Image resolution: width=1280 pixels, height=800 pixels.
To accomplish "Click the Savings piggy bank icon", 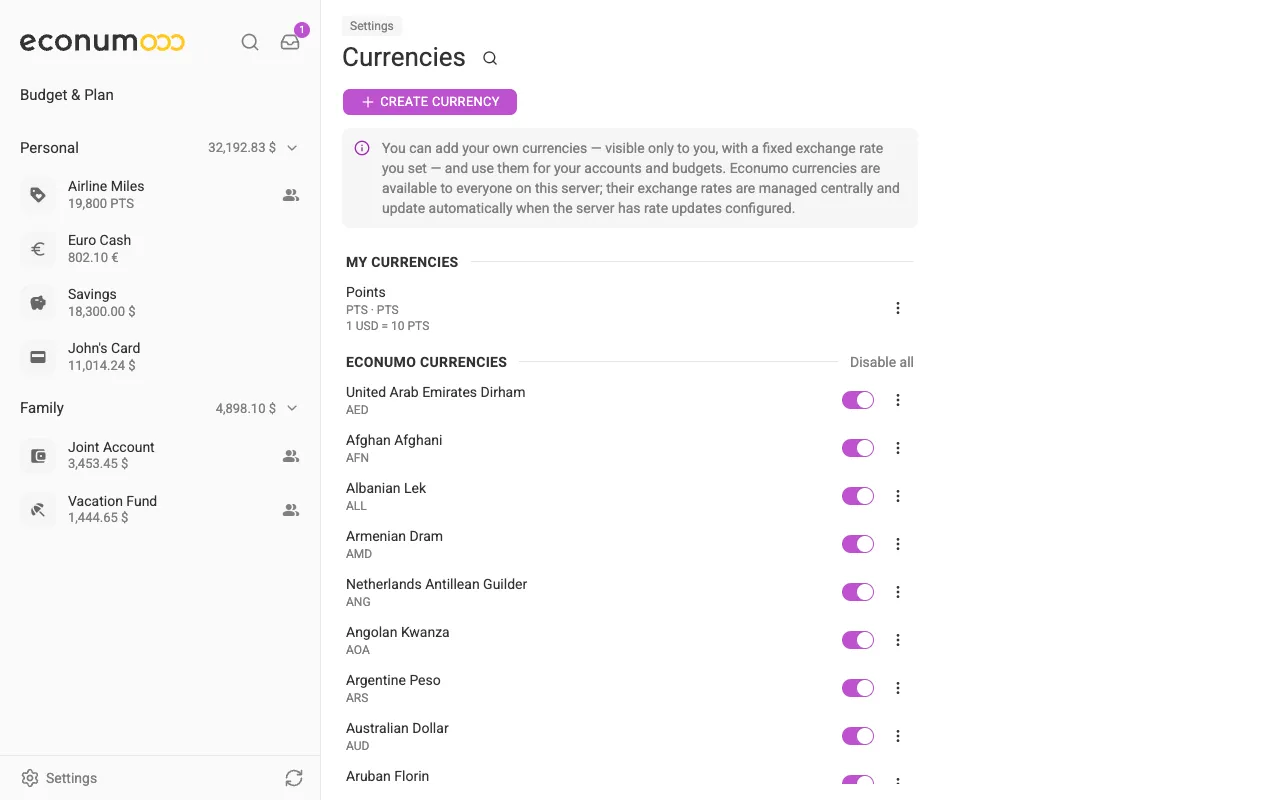I will (38, 303).
